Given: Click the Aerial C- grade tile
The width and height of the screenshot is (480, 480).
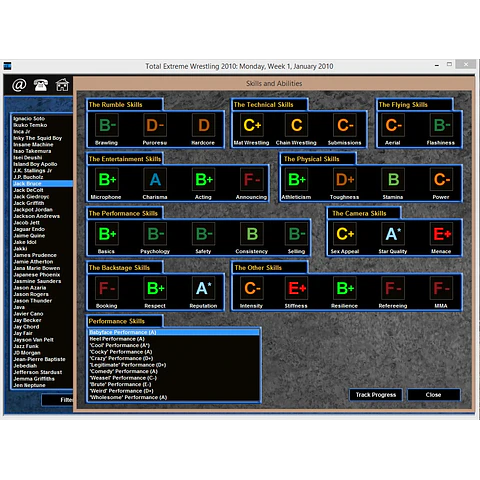Looking at the screenshot, I should pyautogui.click(x=393, y=125).
